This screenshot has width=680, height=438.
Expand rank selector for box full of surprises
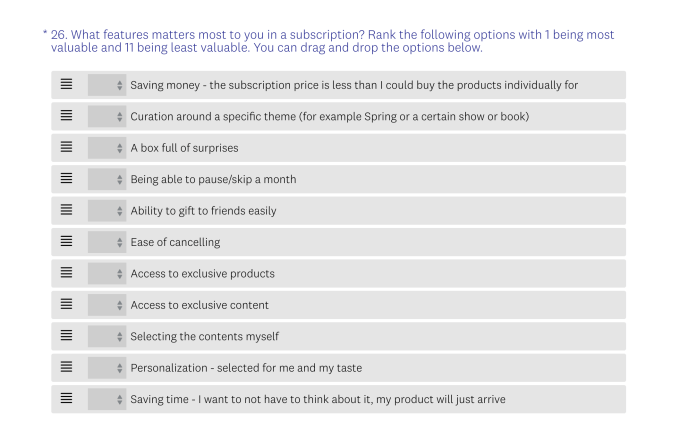tap(107, 147)
